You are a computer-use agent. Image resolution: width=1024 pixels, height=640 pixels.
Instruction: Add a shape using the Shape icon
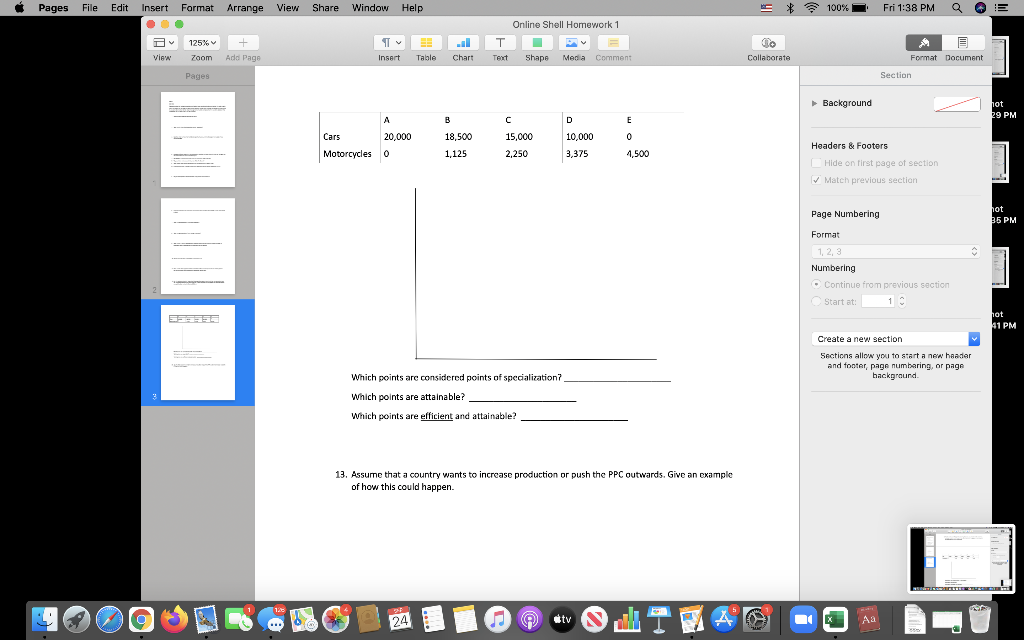[x=537, y=42]
